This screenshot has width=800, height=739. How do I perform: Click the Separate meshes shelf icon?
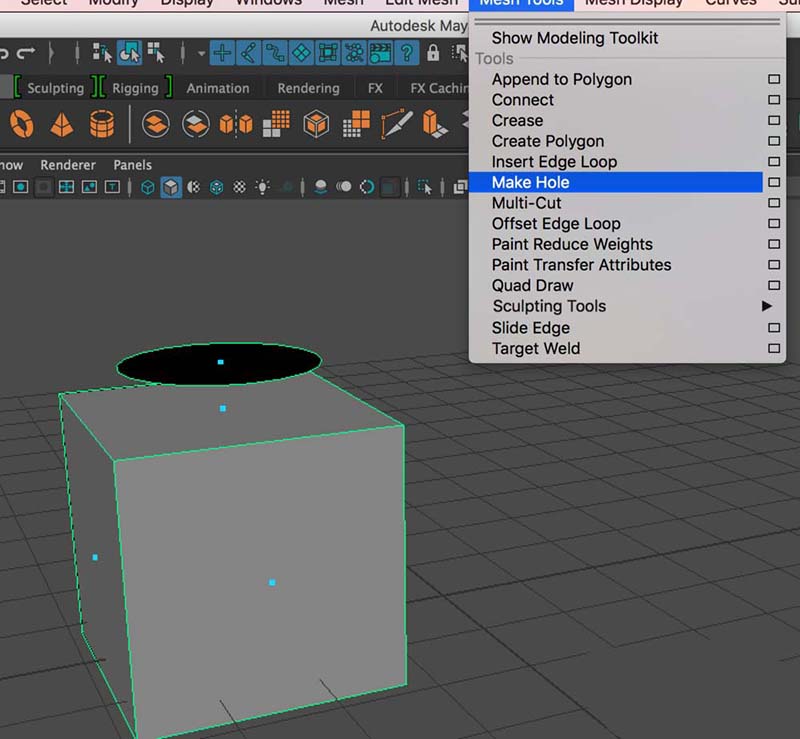coord(196,124)
